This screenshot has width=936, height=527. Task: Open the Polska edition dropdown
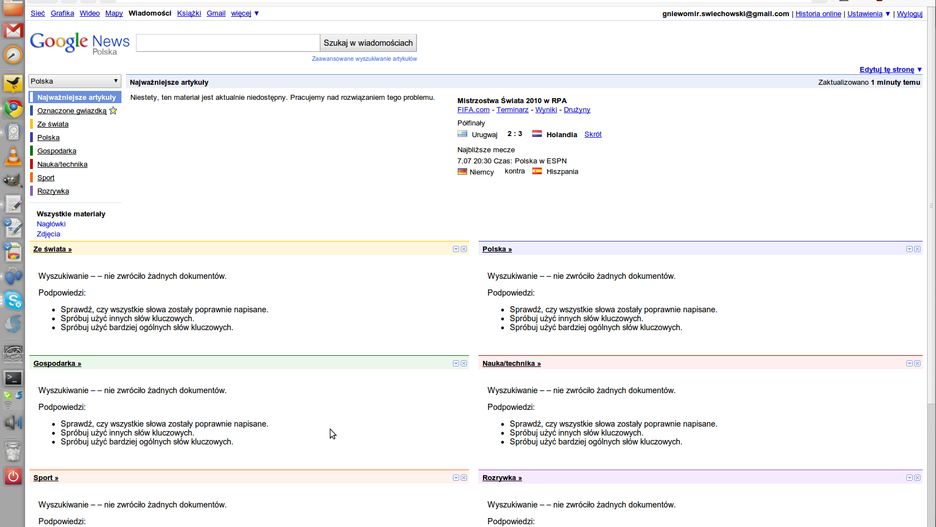pos(75,81)
